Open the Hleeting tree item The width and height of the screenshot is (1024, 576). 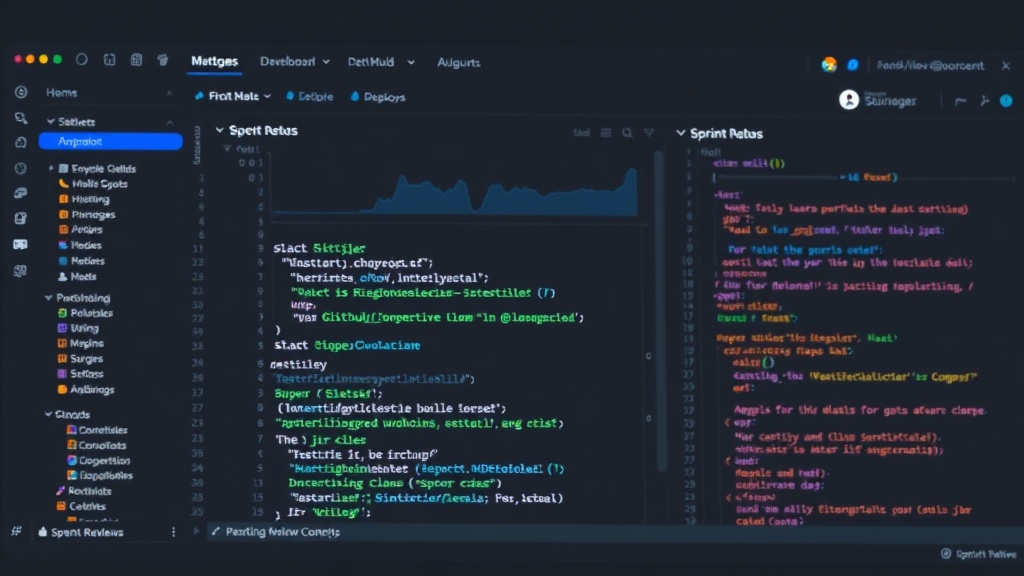[x=90, y=199]
